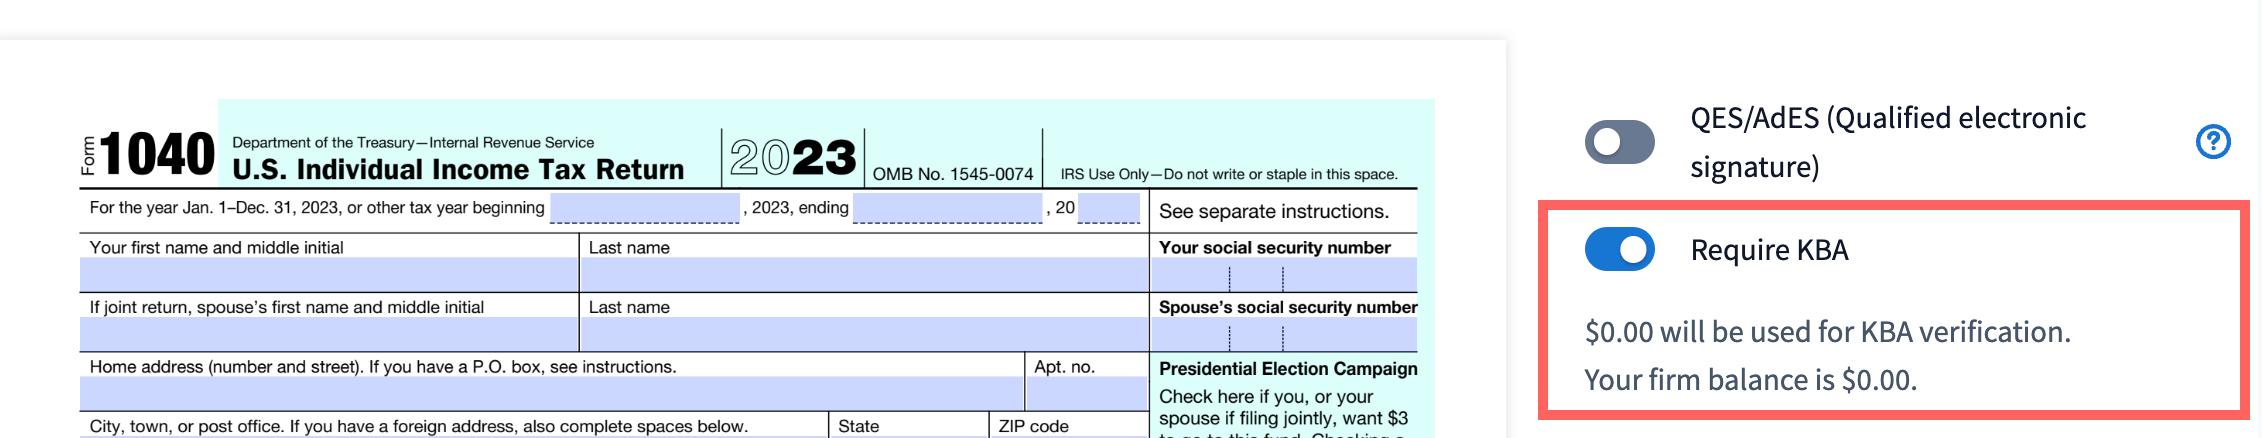Click the KBA verification cost message

pos(1827,332)
